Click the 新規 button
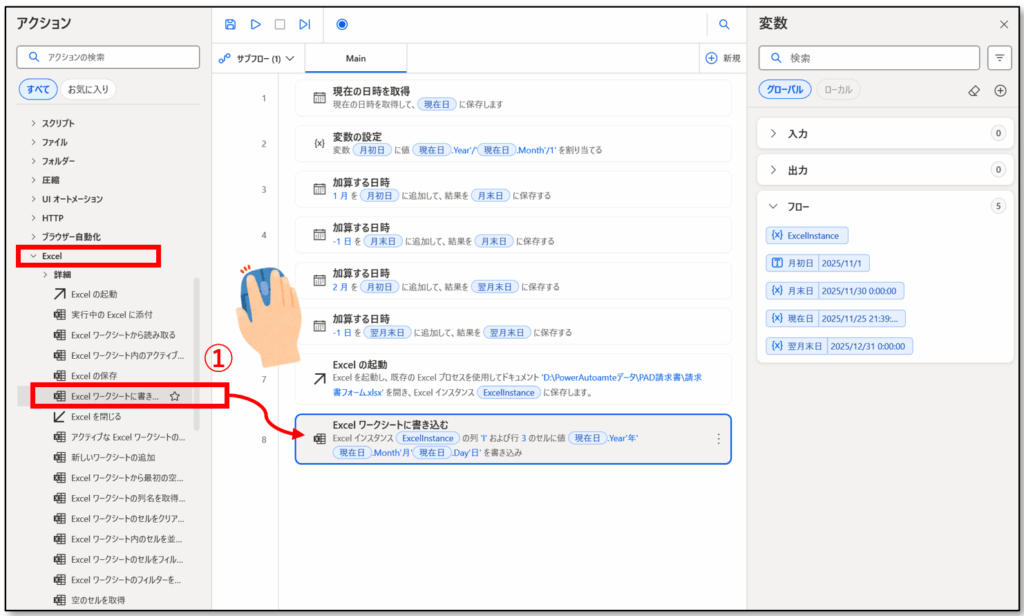1024x616 pixels. [x=723, y=58]
